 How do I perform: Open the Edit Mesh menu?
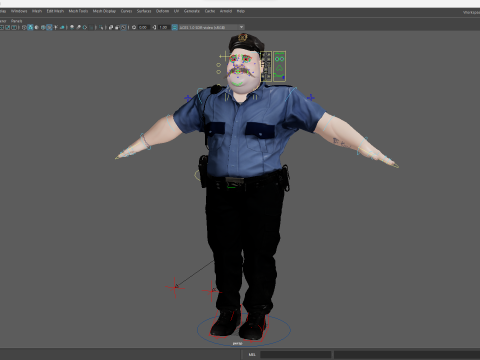(x=55, y=11)
